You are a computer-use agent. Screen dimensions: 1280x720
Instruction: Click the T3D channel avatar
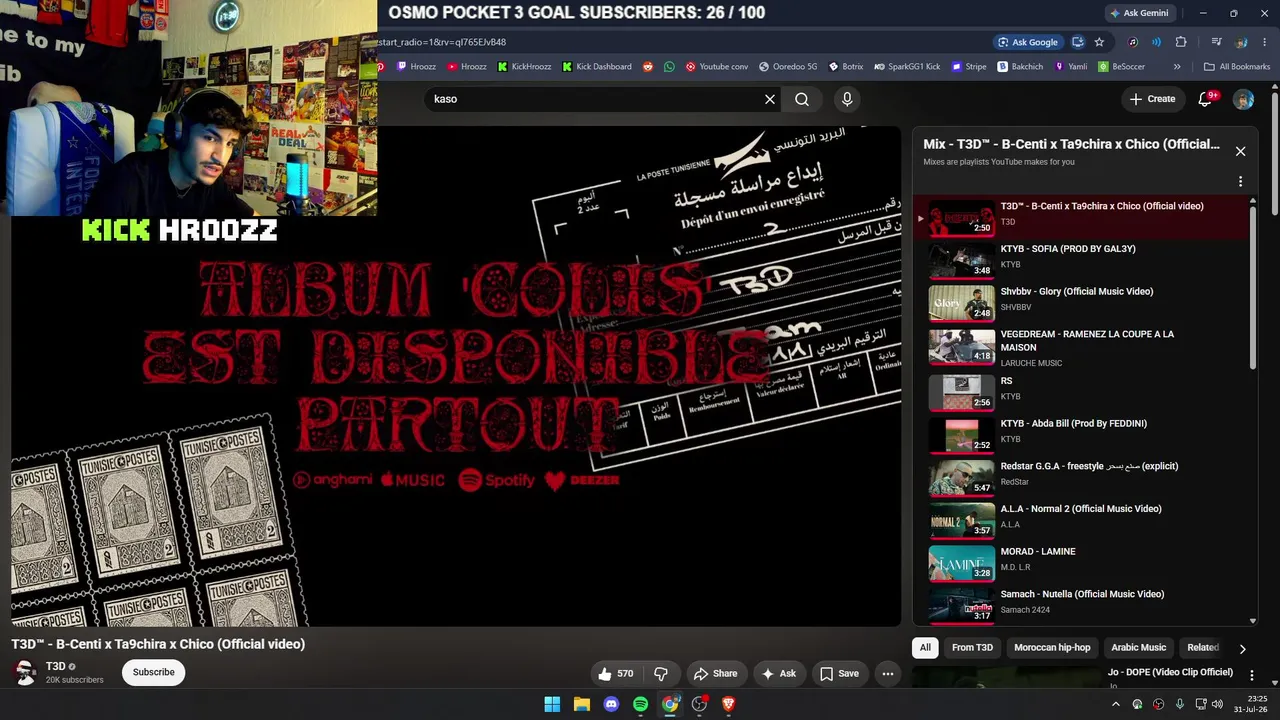[x=26, y=672]
